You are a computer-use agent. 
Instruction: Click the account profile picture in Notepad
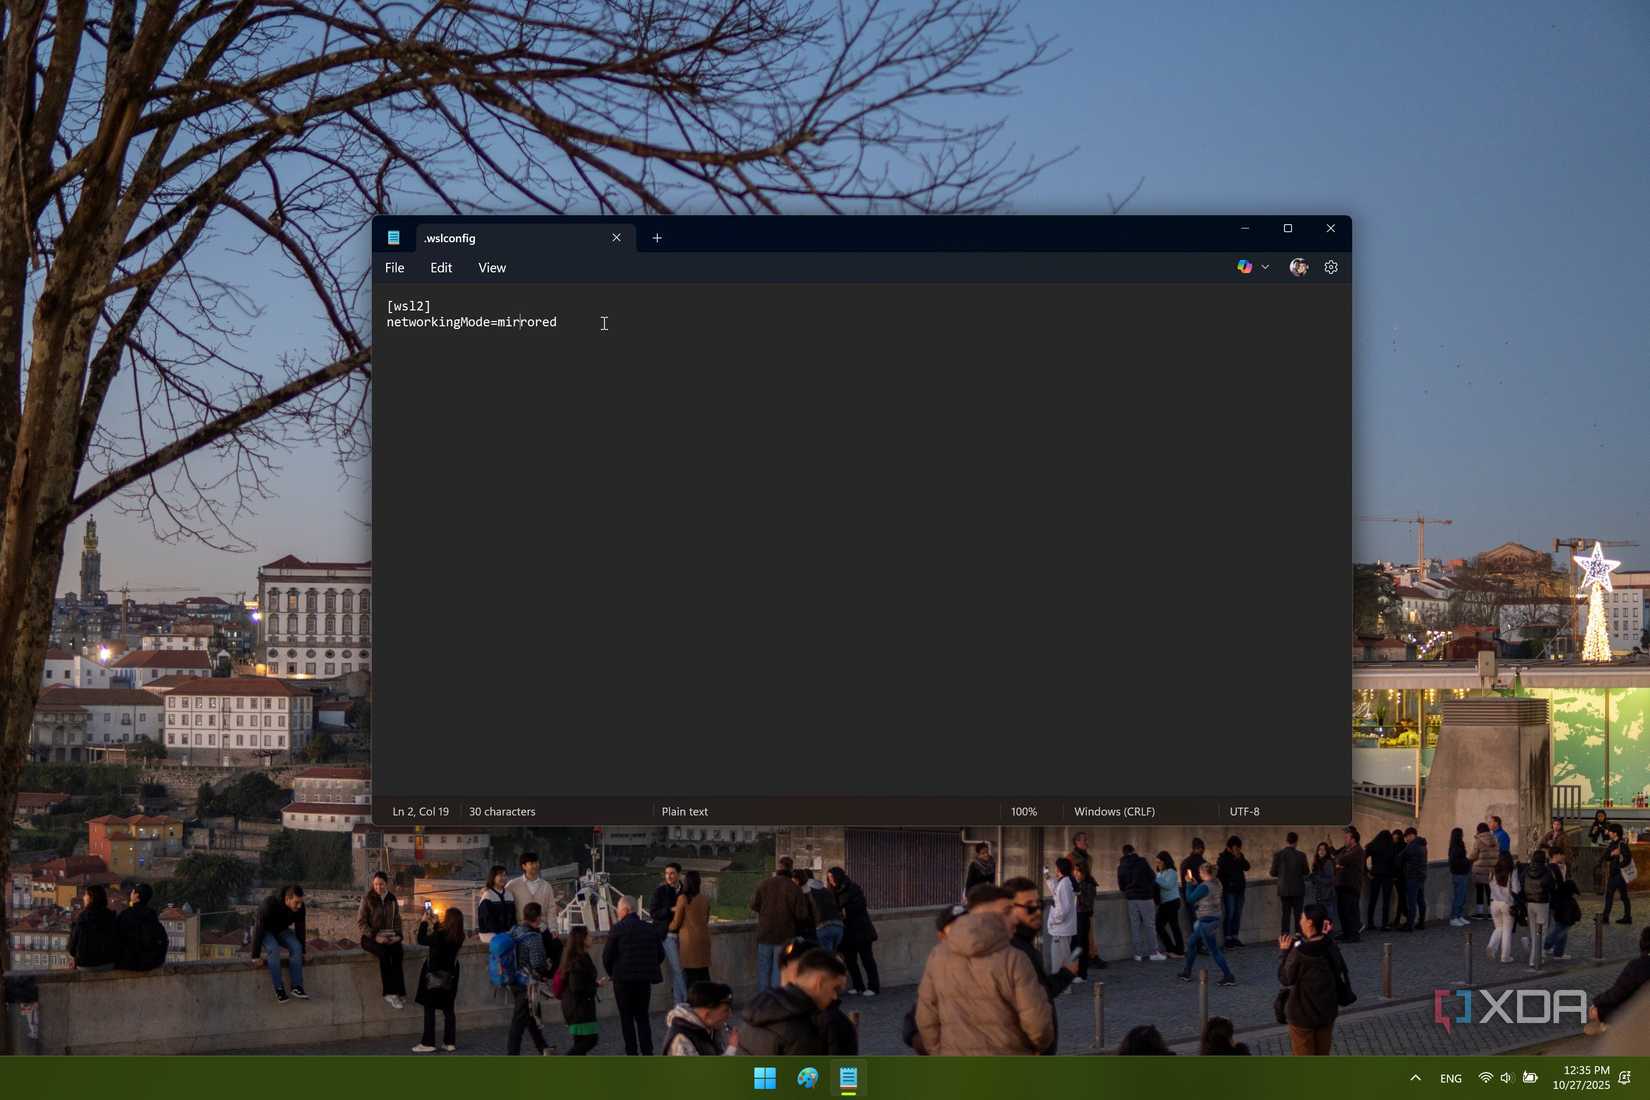click(x=1297, y=267)
